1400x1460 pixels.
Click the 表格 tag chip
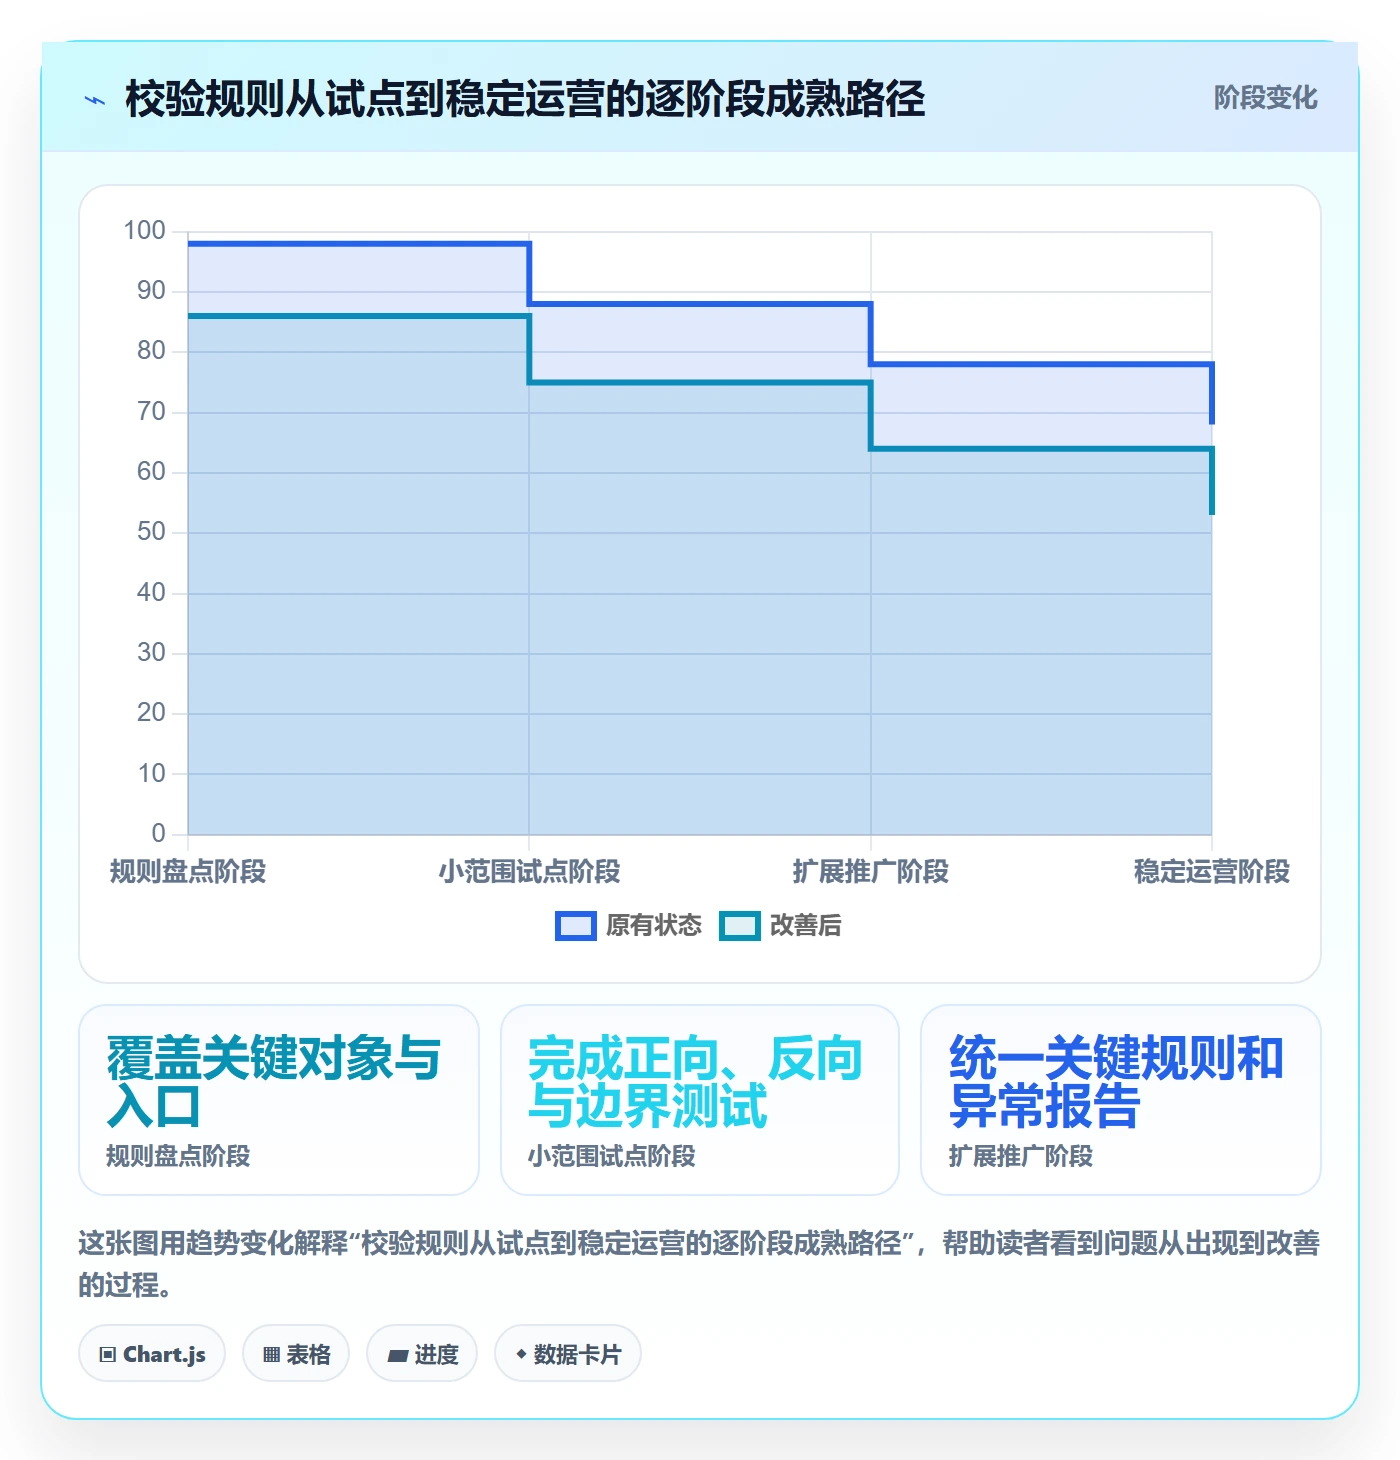tap(296, 1354)
